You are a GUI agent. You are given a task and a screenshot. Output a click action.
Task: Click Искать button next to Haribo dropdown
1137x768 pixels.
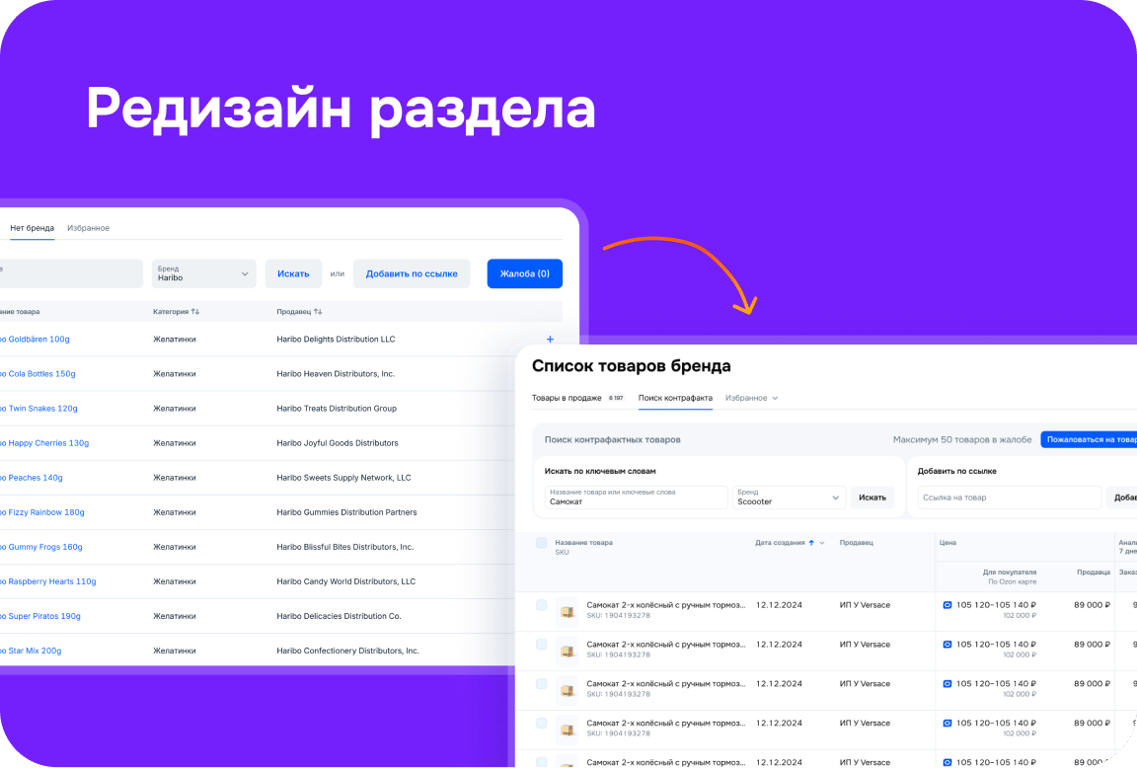[x=293, y=273]
